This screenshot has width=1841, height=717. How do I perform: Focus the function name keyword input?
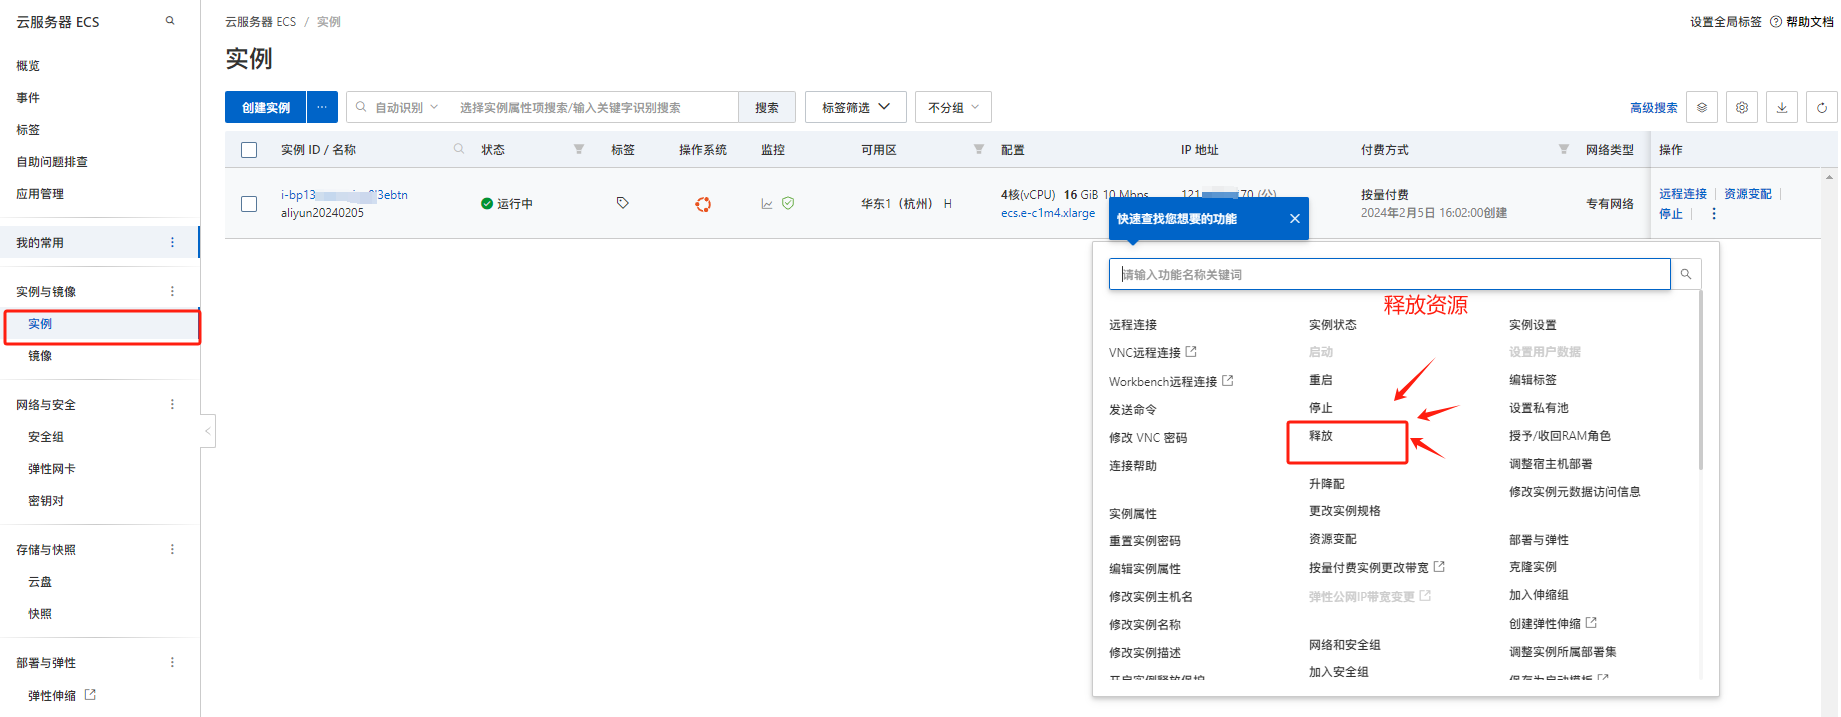point(1390,274)
